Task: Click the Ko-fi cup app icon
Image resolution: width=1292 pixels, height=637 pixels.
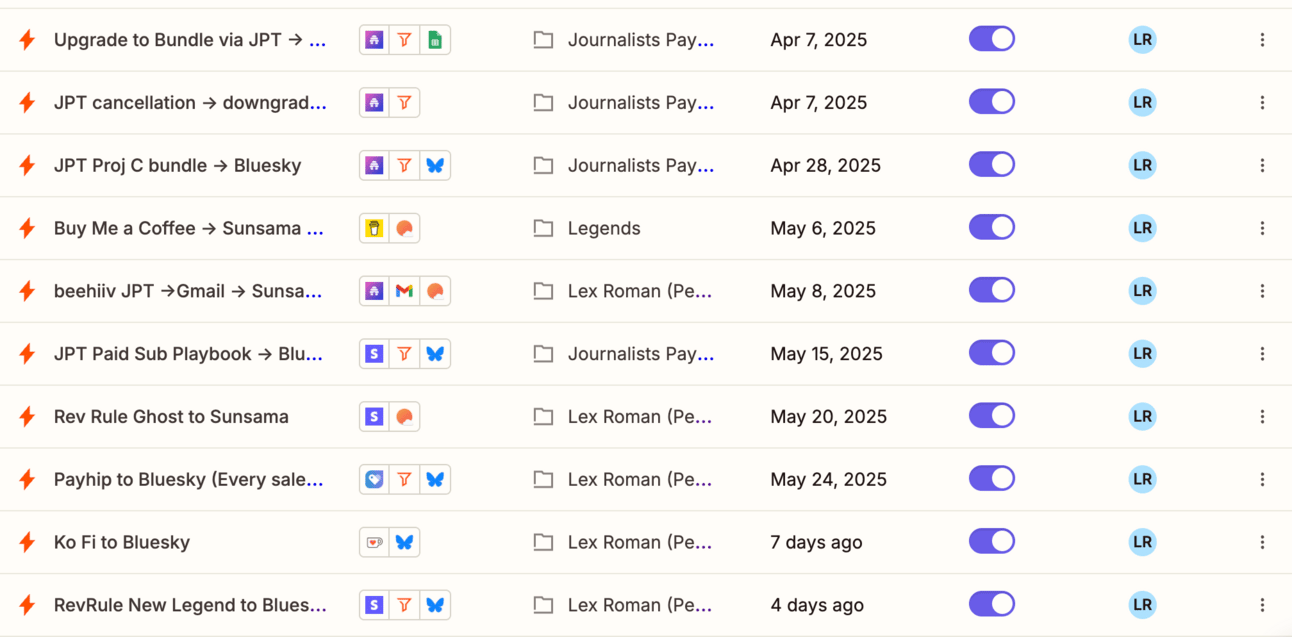Action: [x=374, y=543]
